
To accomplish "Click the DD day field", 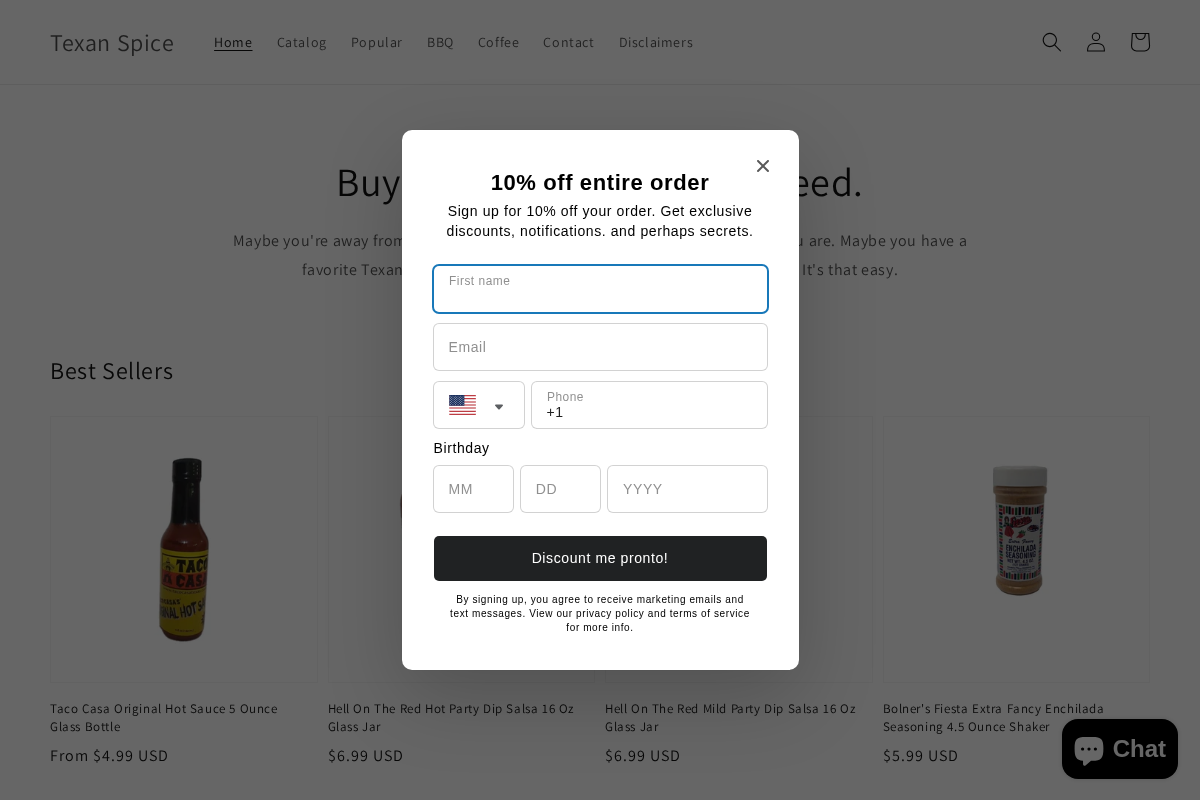I will 560,489.
